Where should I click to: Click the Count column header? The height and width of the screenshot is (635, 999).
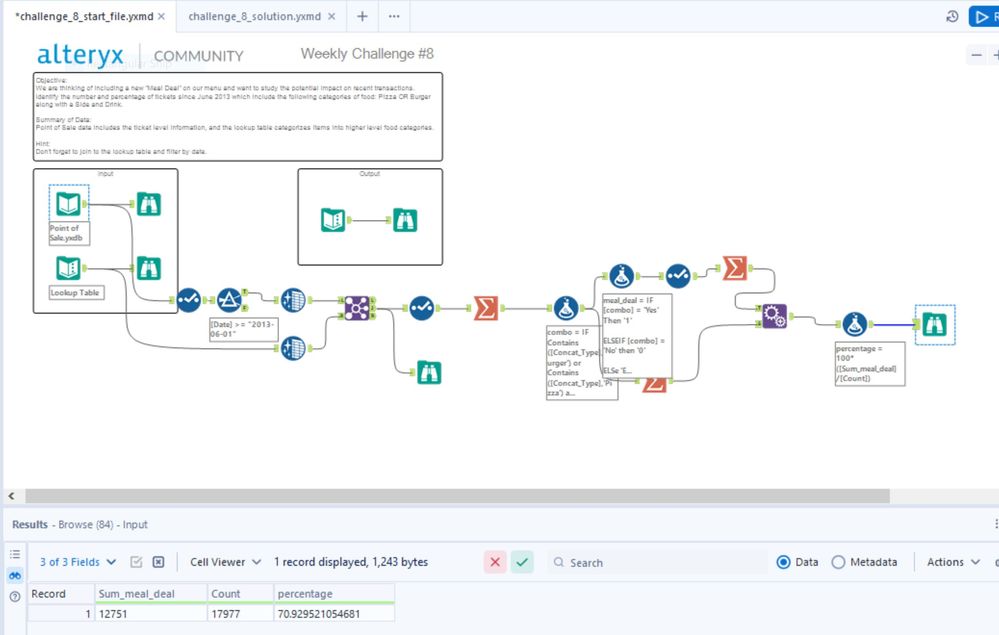pyautogui.click(x=241, y=594)
